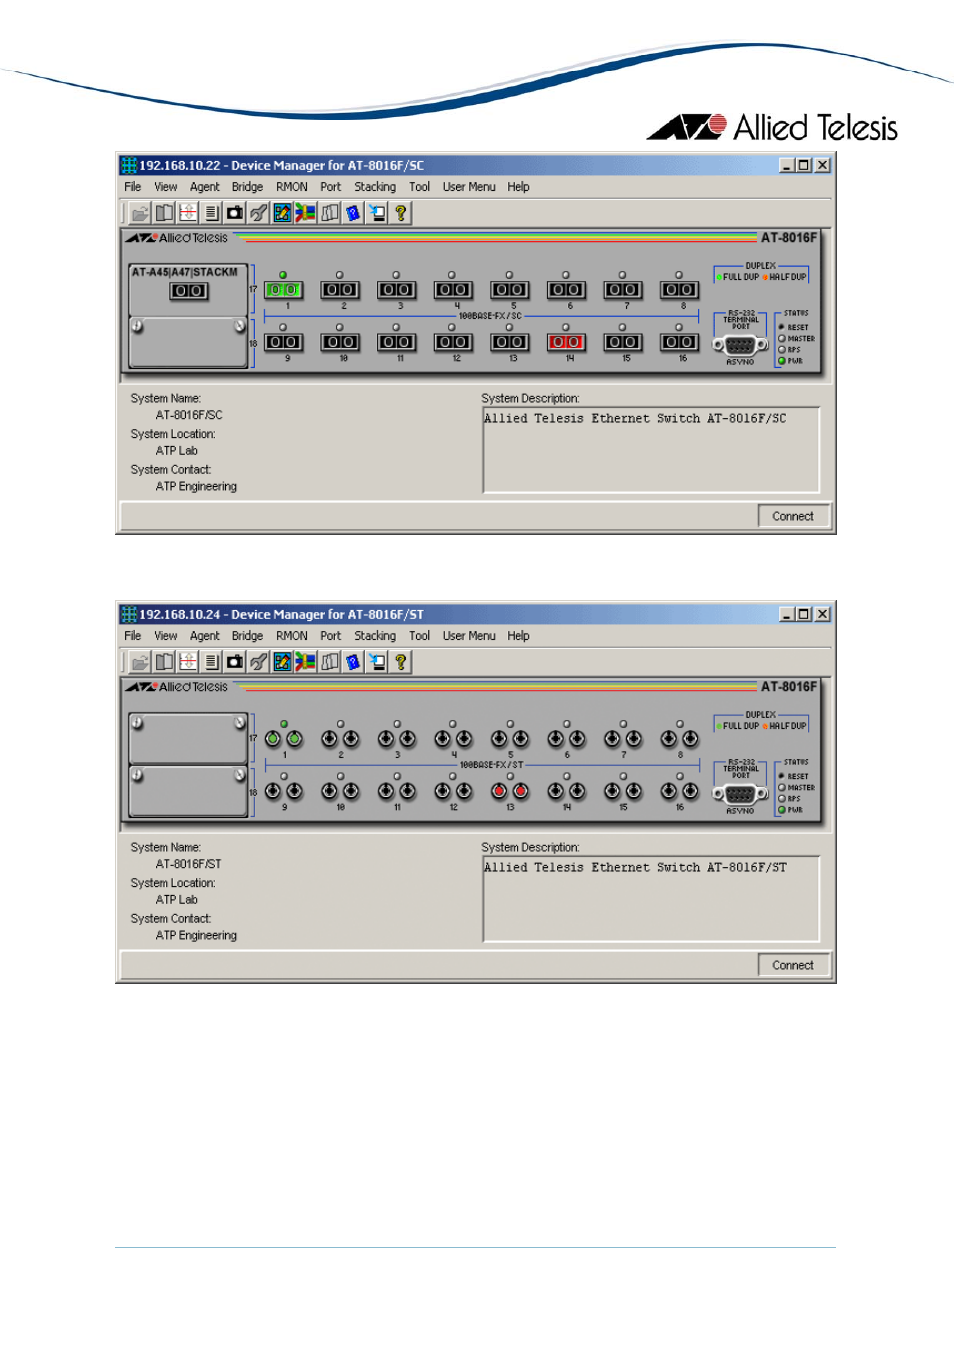This screenshot has height=1350, width=954.
Task: Open Agent menu in AT-8016F/SC window
Action: [204, 187]
